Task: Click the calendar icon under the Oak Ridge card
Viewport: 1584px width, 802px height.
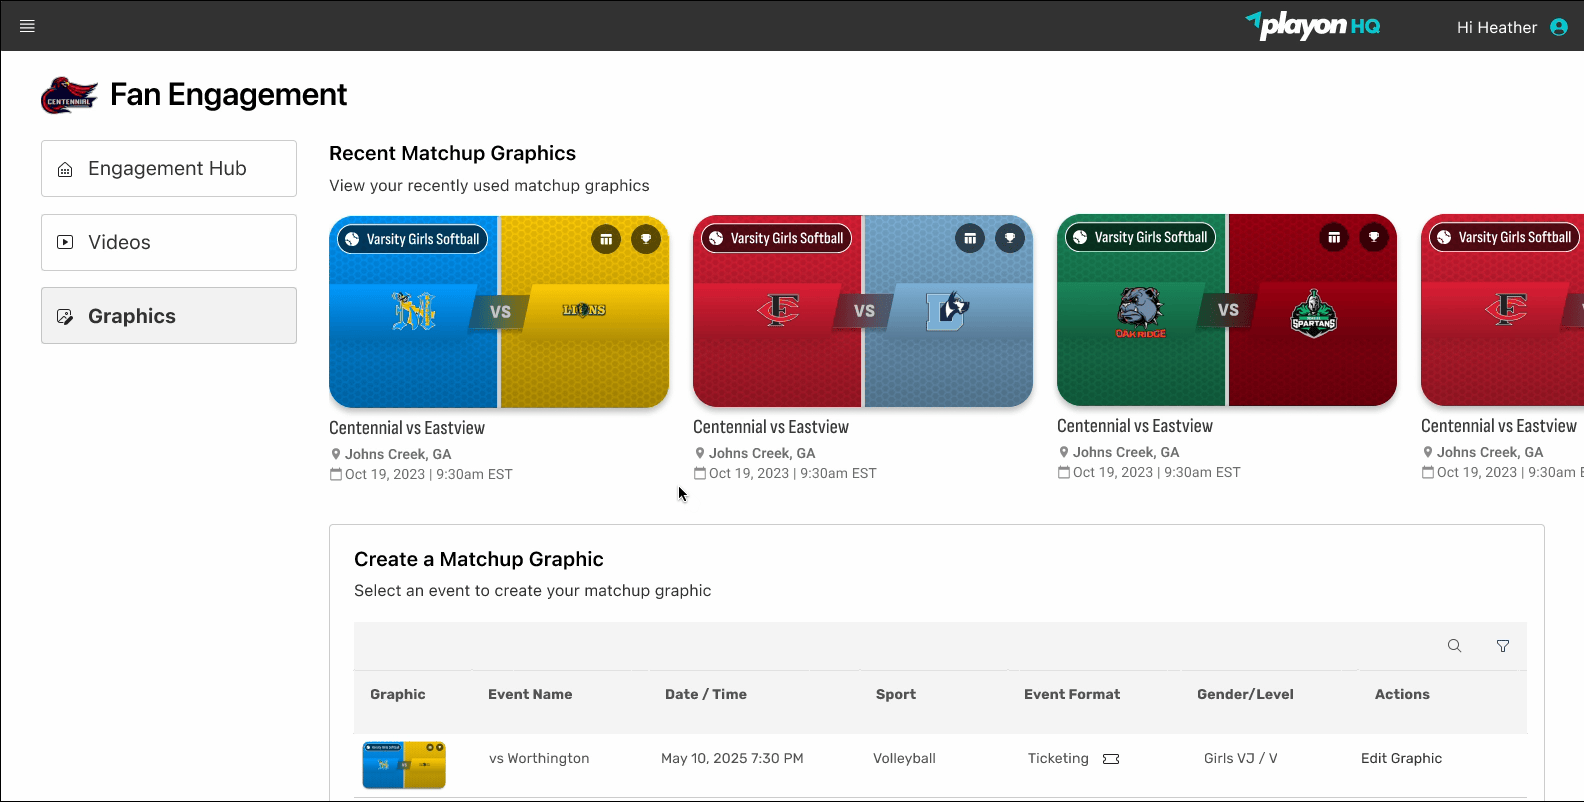Action: [x=1064, y=472]
